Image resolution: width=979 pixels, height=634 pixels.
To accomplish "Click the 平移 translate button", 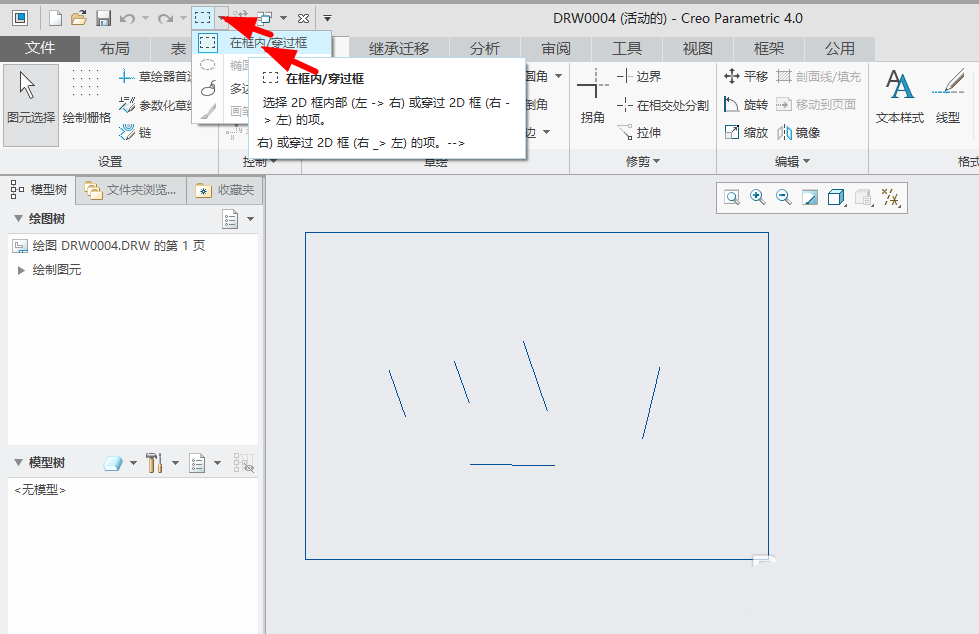I will pos(745,76).
